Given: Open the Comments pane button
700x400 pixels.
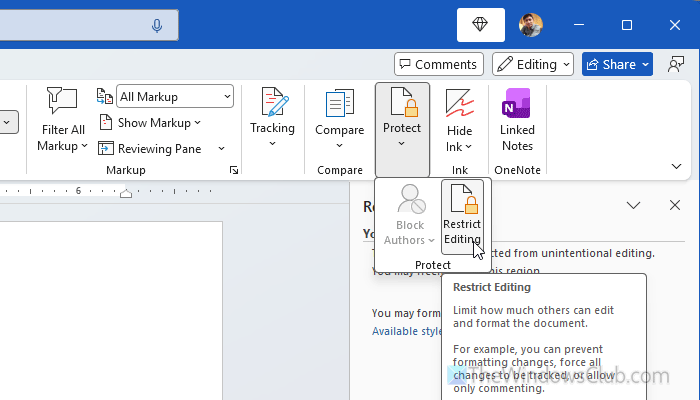Looking at the screenshot, I should click(439, 64).
